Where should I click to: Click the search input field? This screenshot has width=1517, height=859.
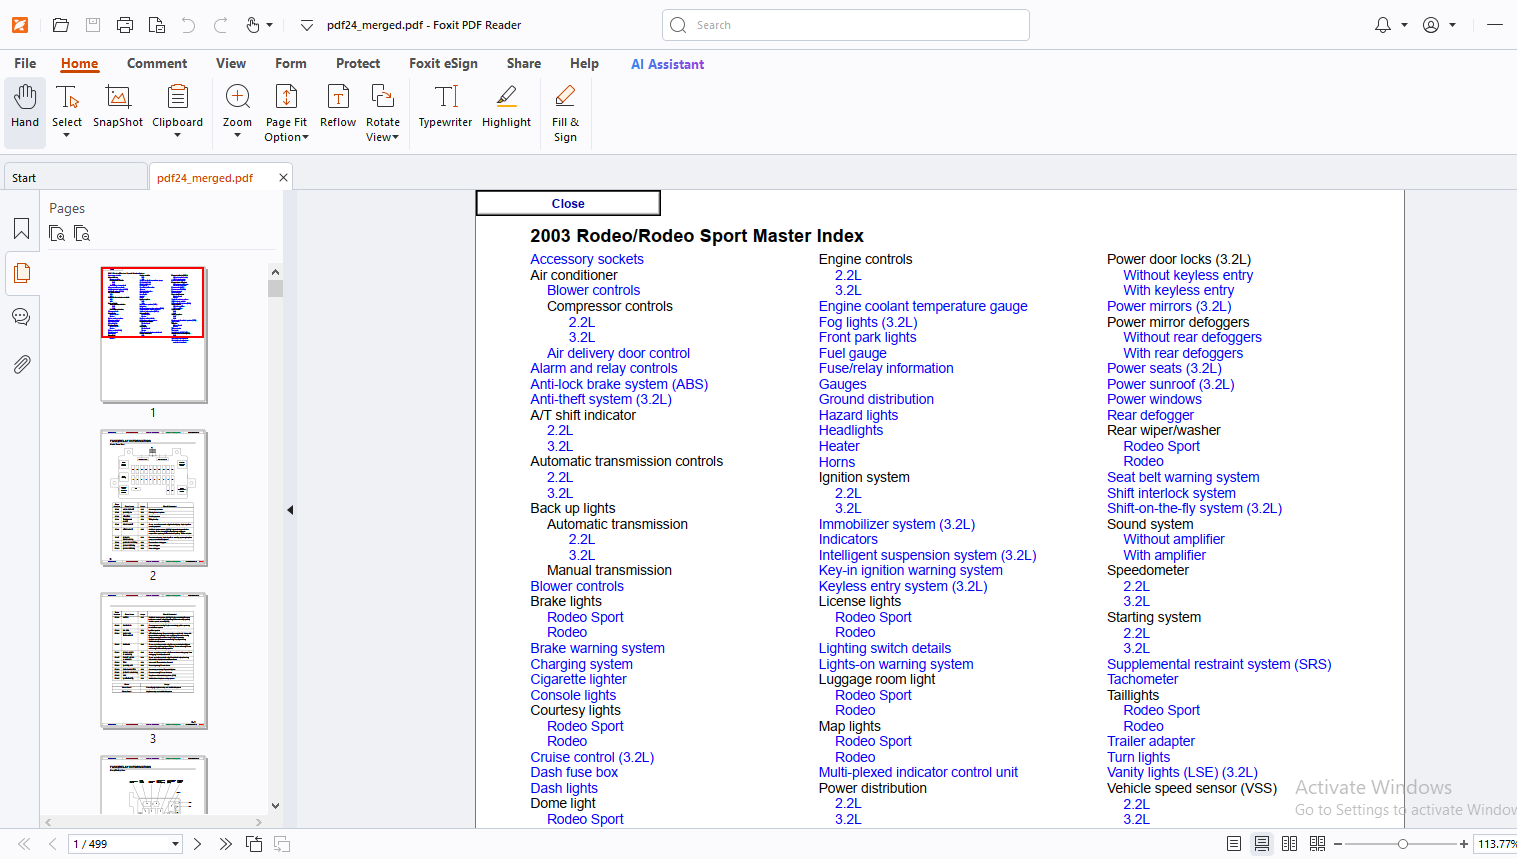(x=846, y=25)
